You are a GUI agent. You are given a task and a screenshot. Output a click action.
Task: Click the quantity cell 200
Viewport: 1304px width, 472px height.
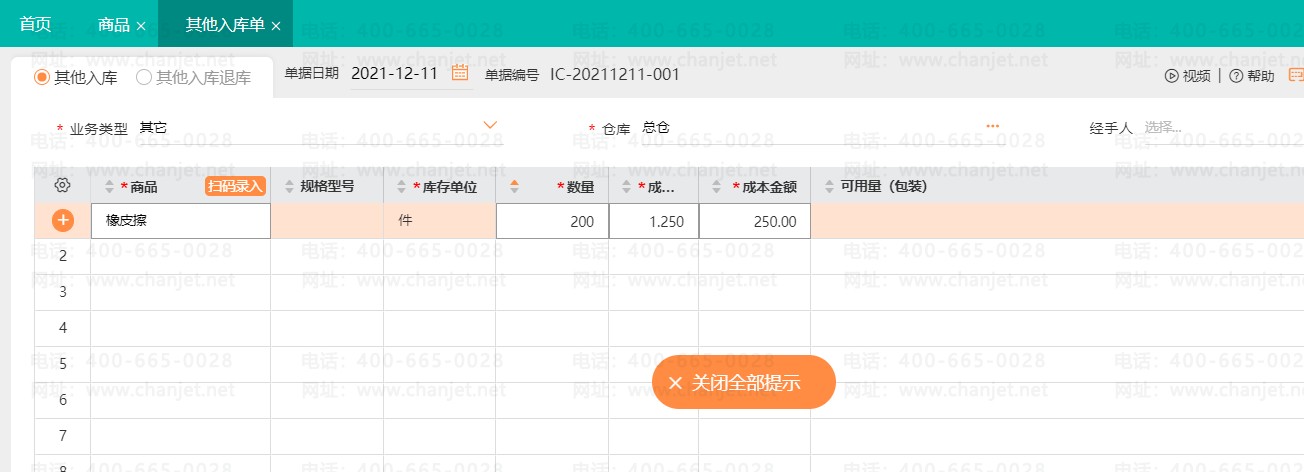pos(552,221)
